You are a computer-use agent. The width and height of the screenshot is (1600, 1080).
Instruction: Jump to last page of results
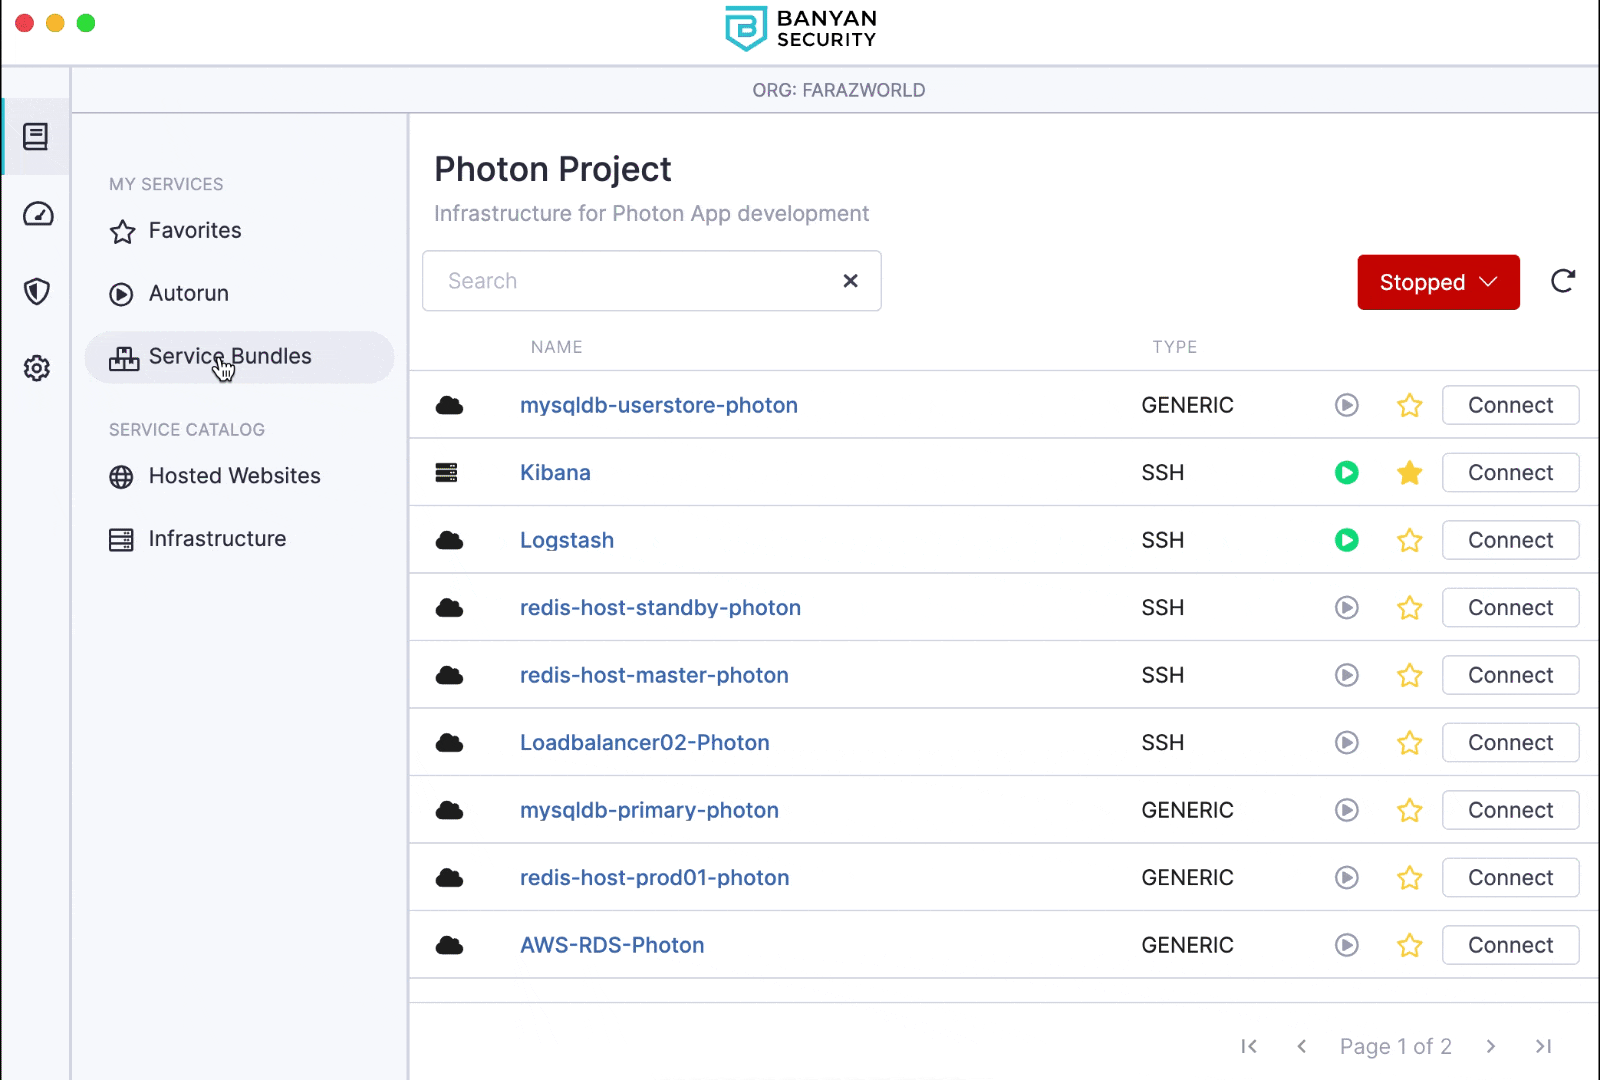point(1543,1046)
